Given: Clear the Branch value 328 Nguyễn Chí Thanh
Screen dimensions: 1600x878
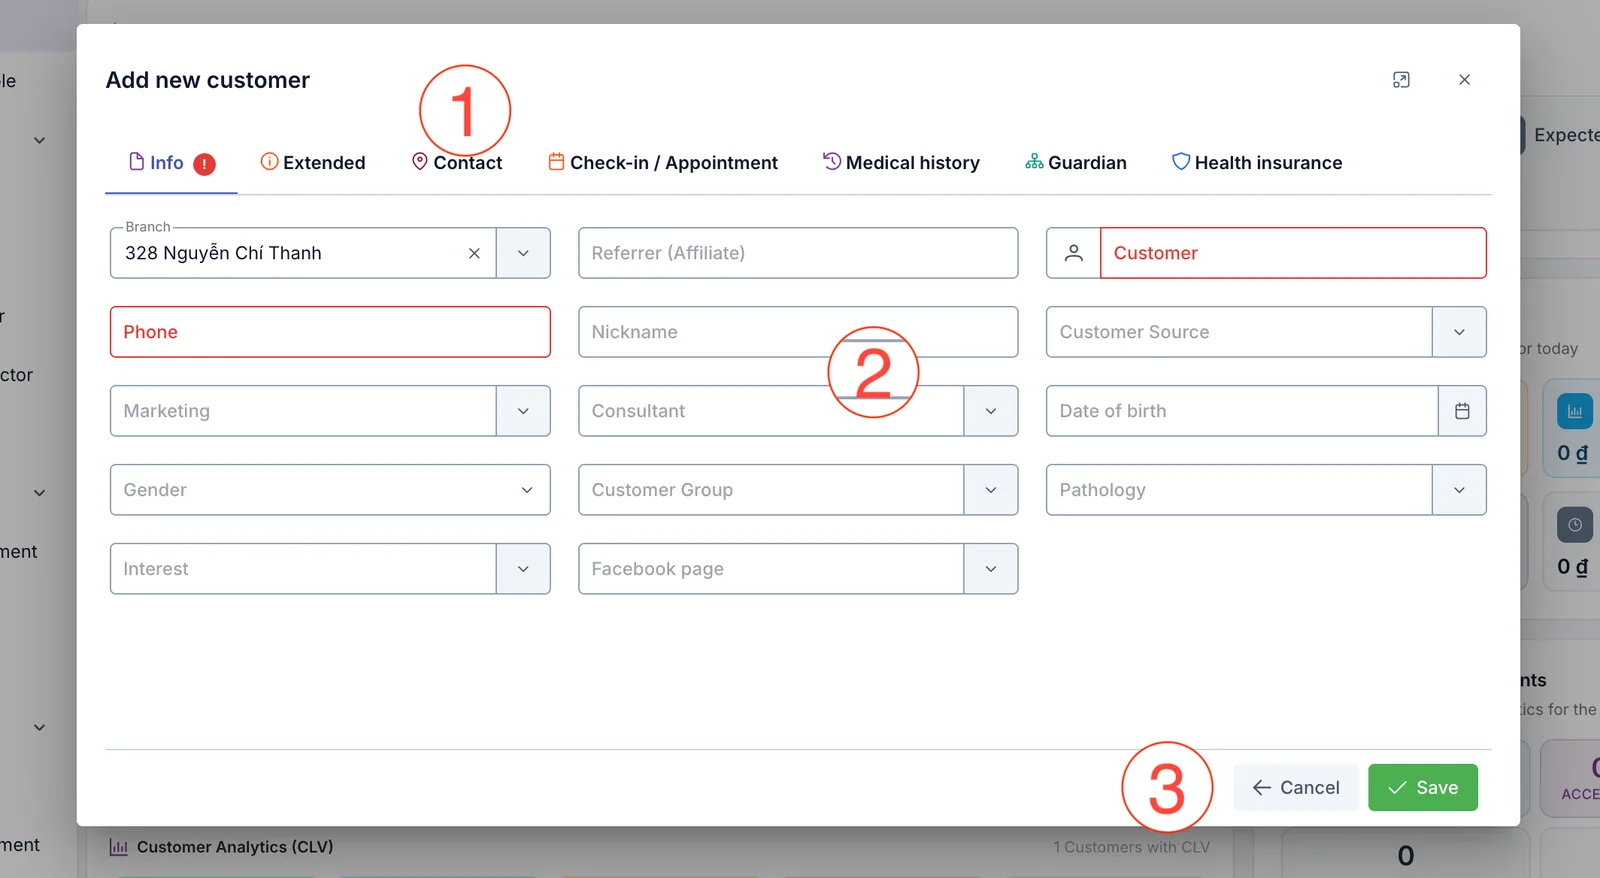Looking at the screenshot, I should pyautogui.click(x=474, y=253).
